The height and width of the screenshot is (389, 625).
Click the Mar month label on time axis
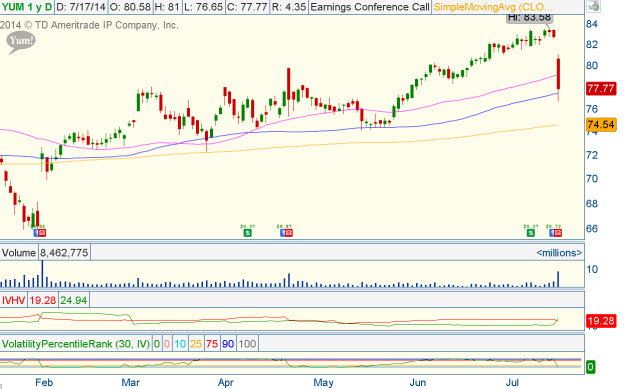click(x=131, y=383)
